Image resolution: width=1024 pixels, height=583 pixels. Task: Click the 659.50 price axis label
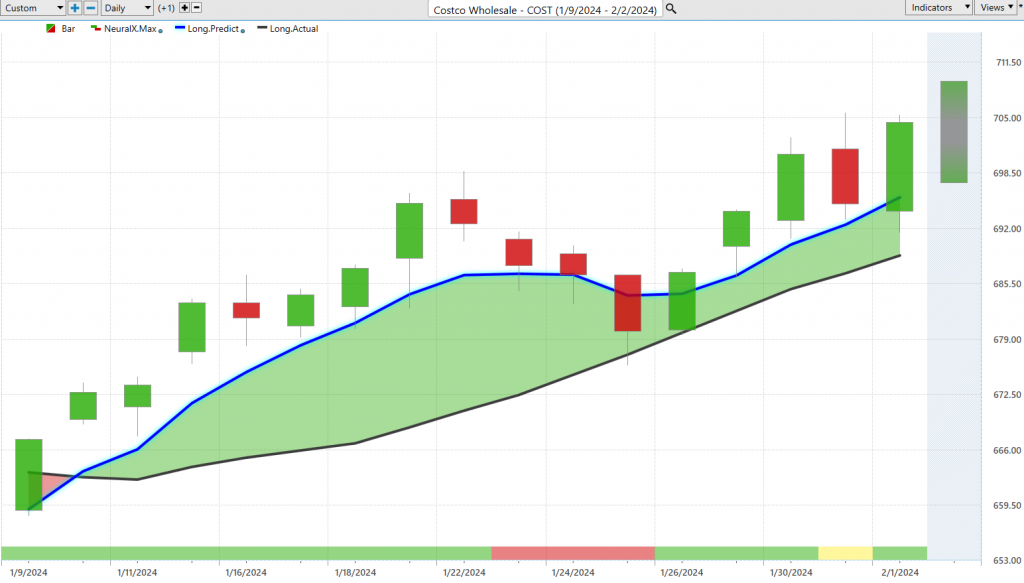[1008, 506]
